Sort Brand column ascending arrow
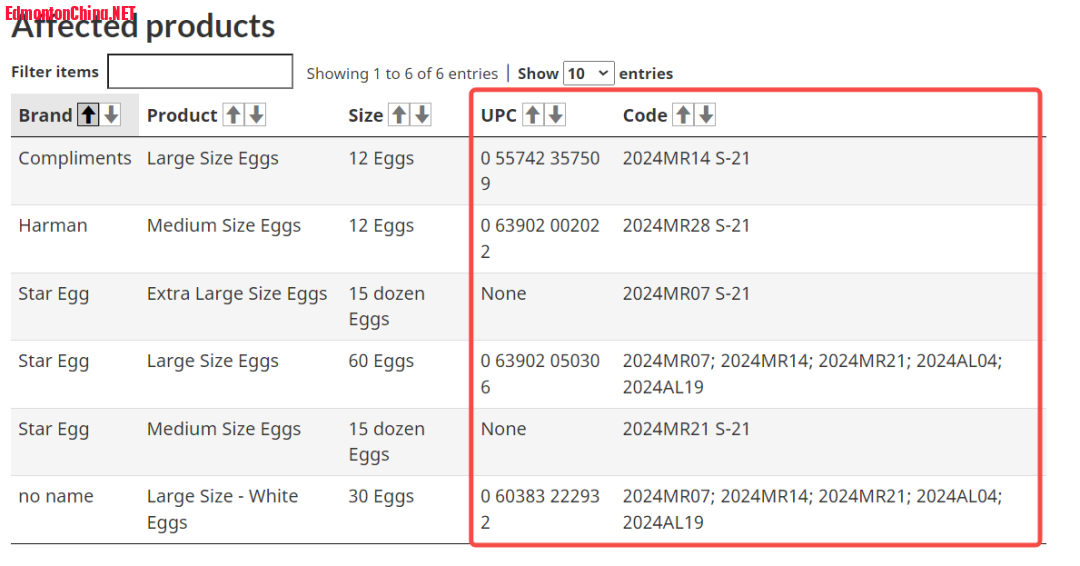This screenshot has height=566, width=1080. [88, 114]
